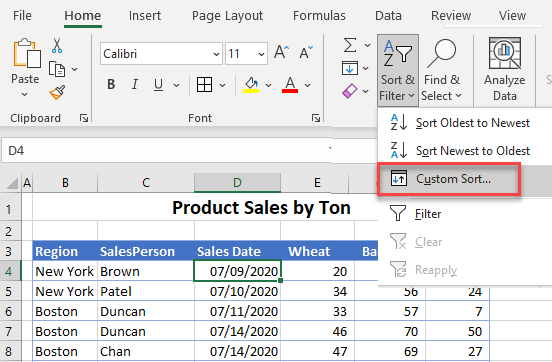
Task: Expand the Paste options arrow
Action: (24, 94)
